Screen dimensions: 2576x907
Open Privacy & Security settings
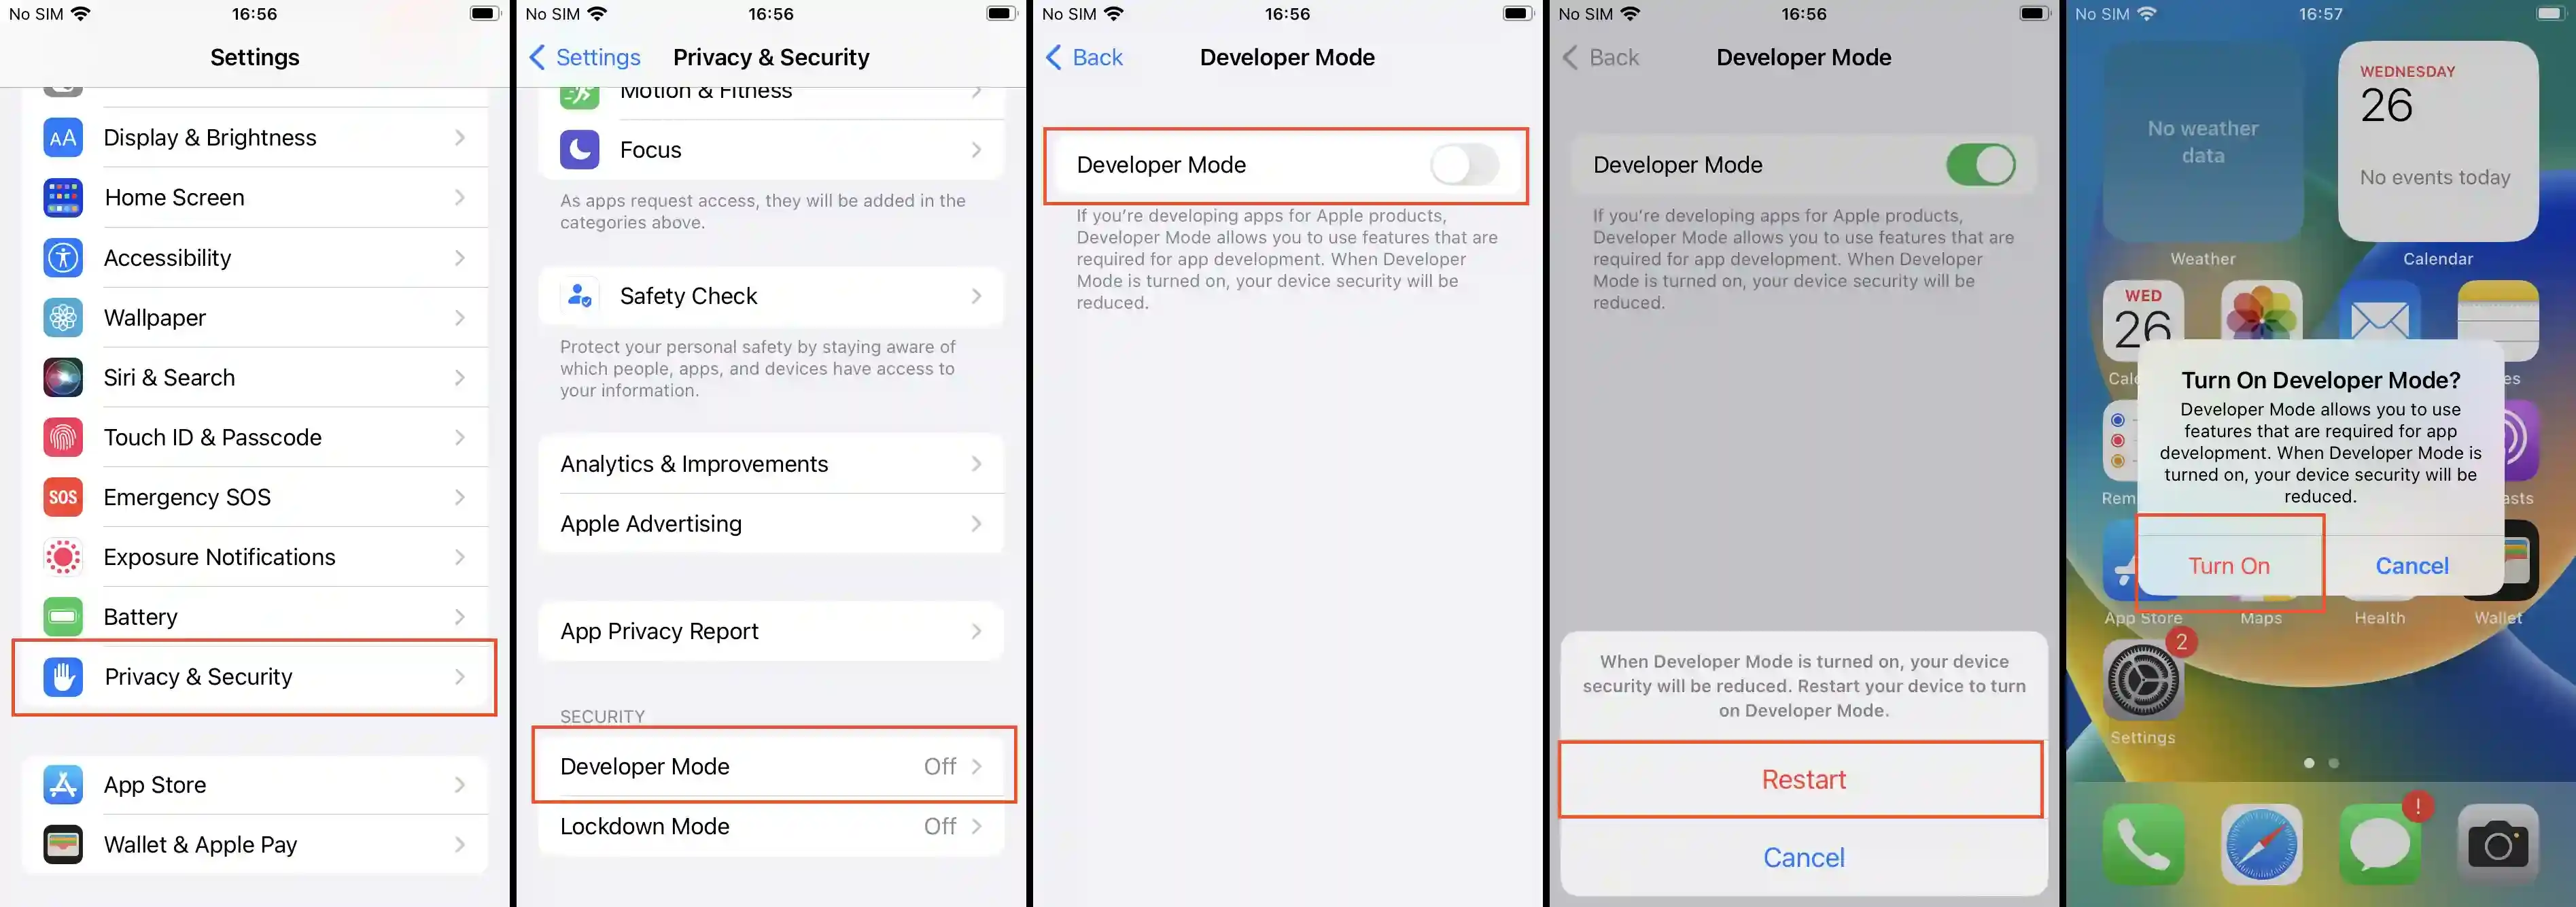(x=255, y=675)
